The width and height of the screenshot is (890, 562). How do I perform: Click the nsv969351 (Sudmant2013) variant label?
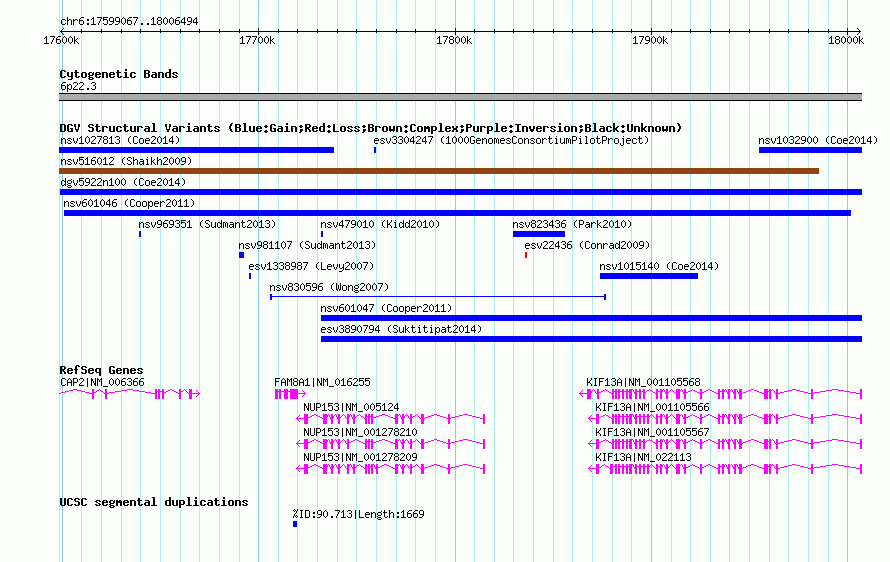207,224
